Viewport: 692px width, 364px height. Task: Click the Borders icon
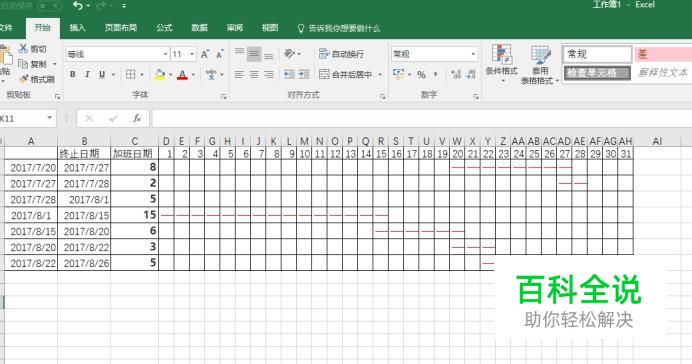pos(131,74)
